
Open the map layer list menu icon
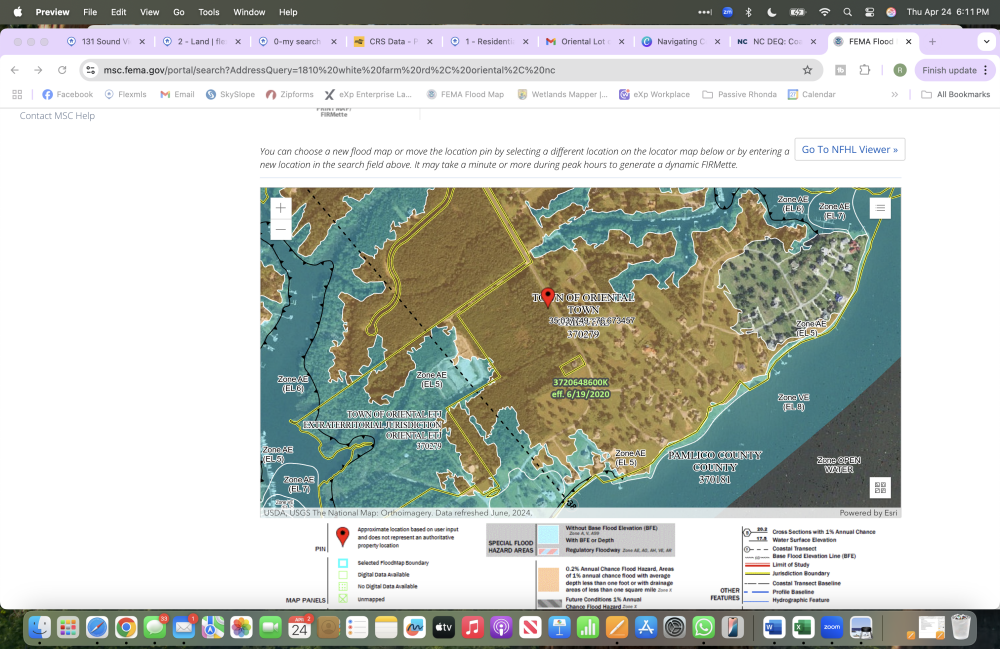[x=880, y=208]
